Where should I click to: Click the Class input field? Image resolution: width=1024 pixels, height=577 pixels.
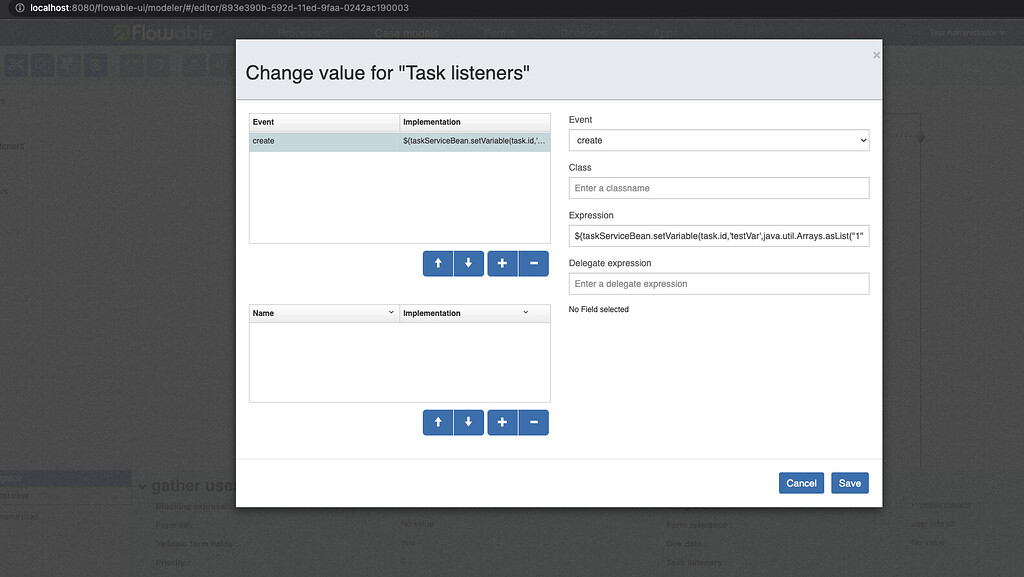718,187
